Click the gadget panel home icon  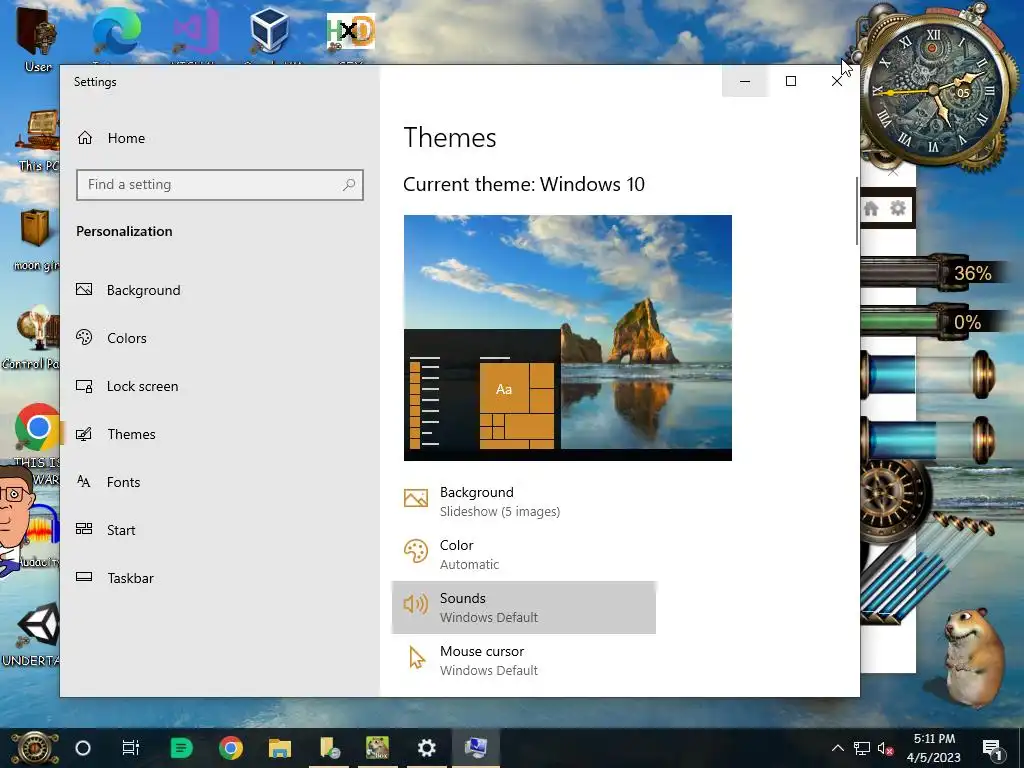(x=871, y=209)
